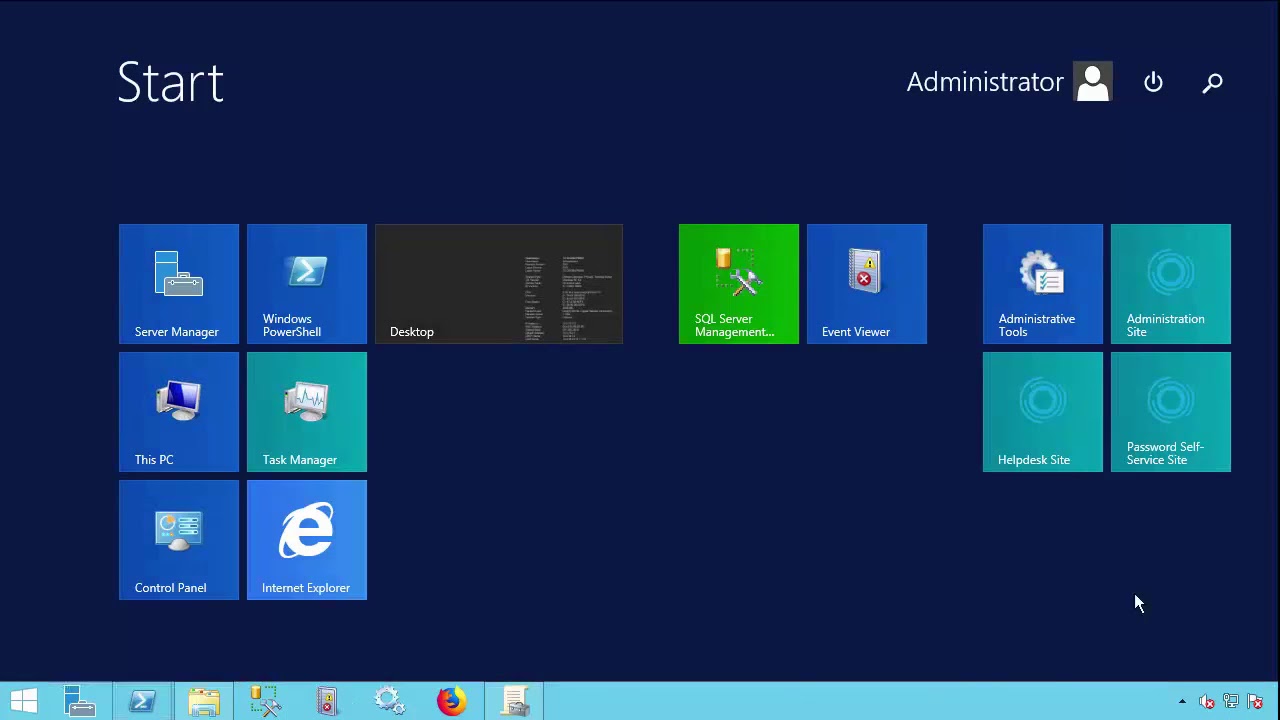Click the power options button

1153,82
